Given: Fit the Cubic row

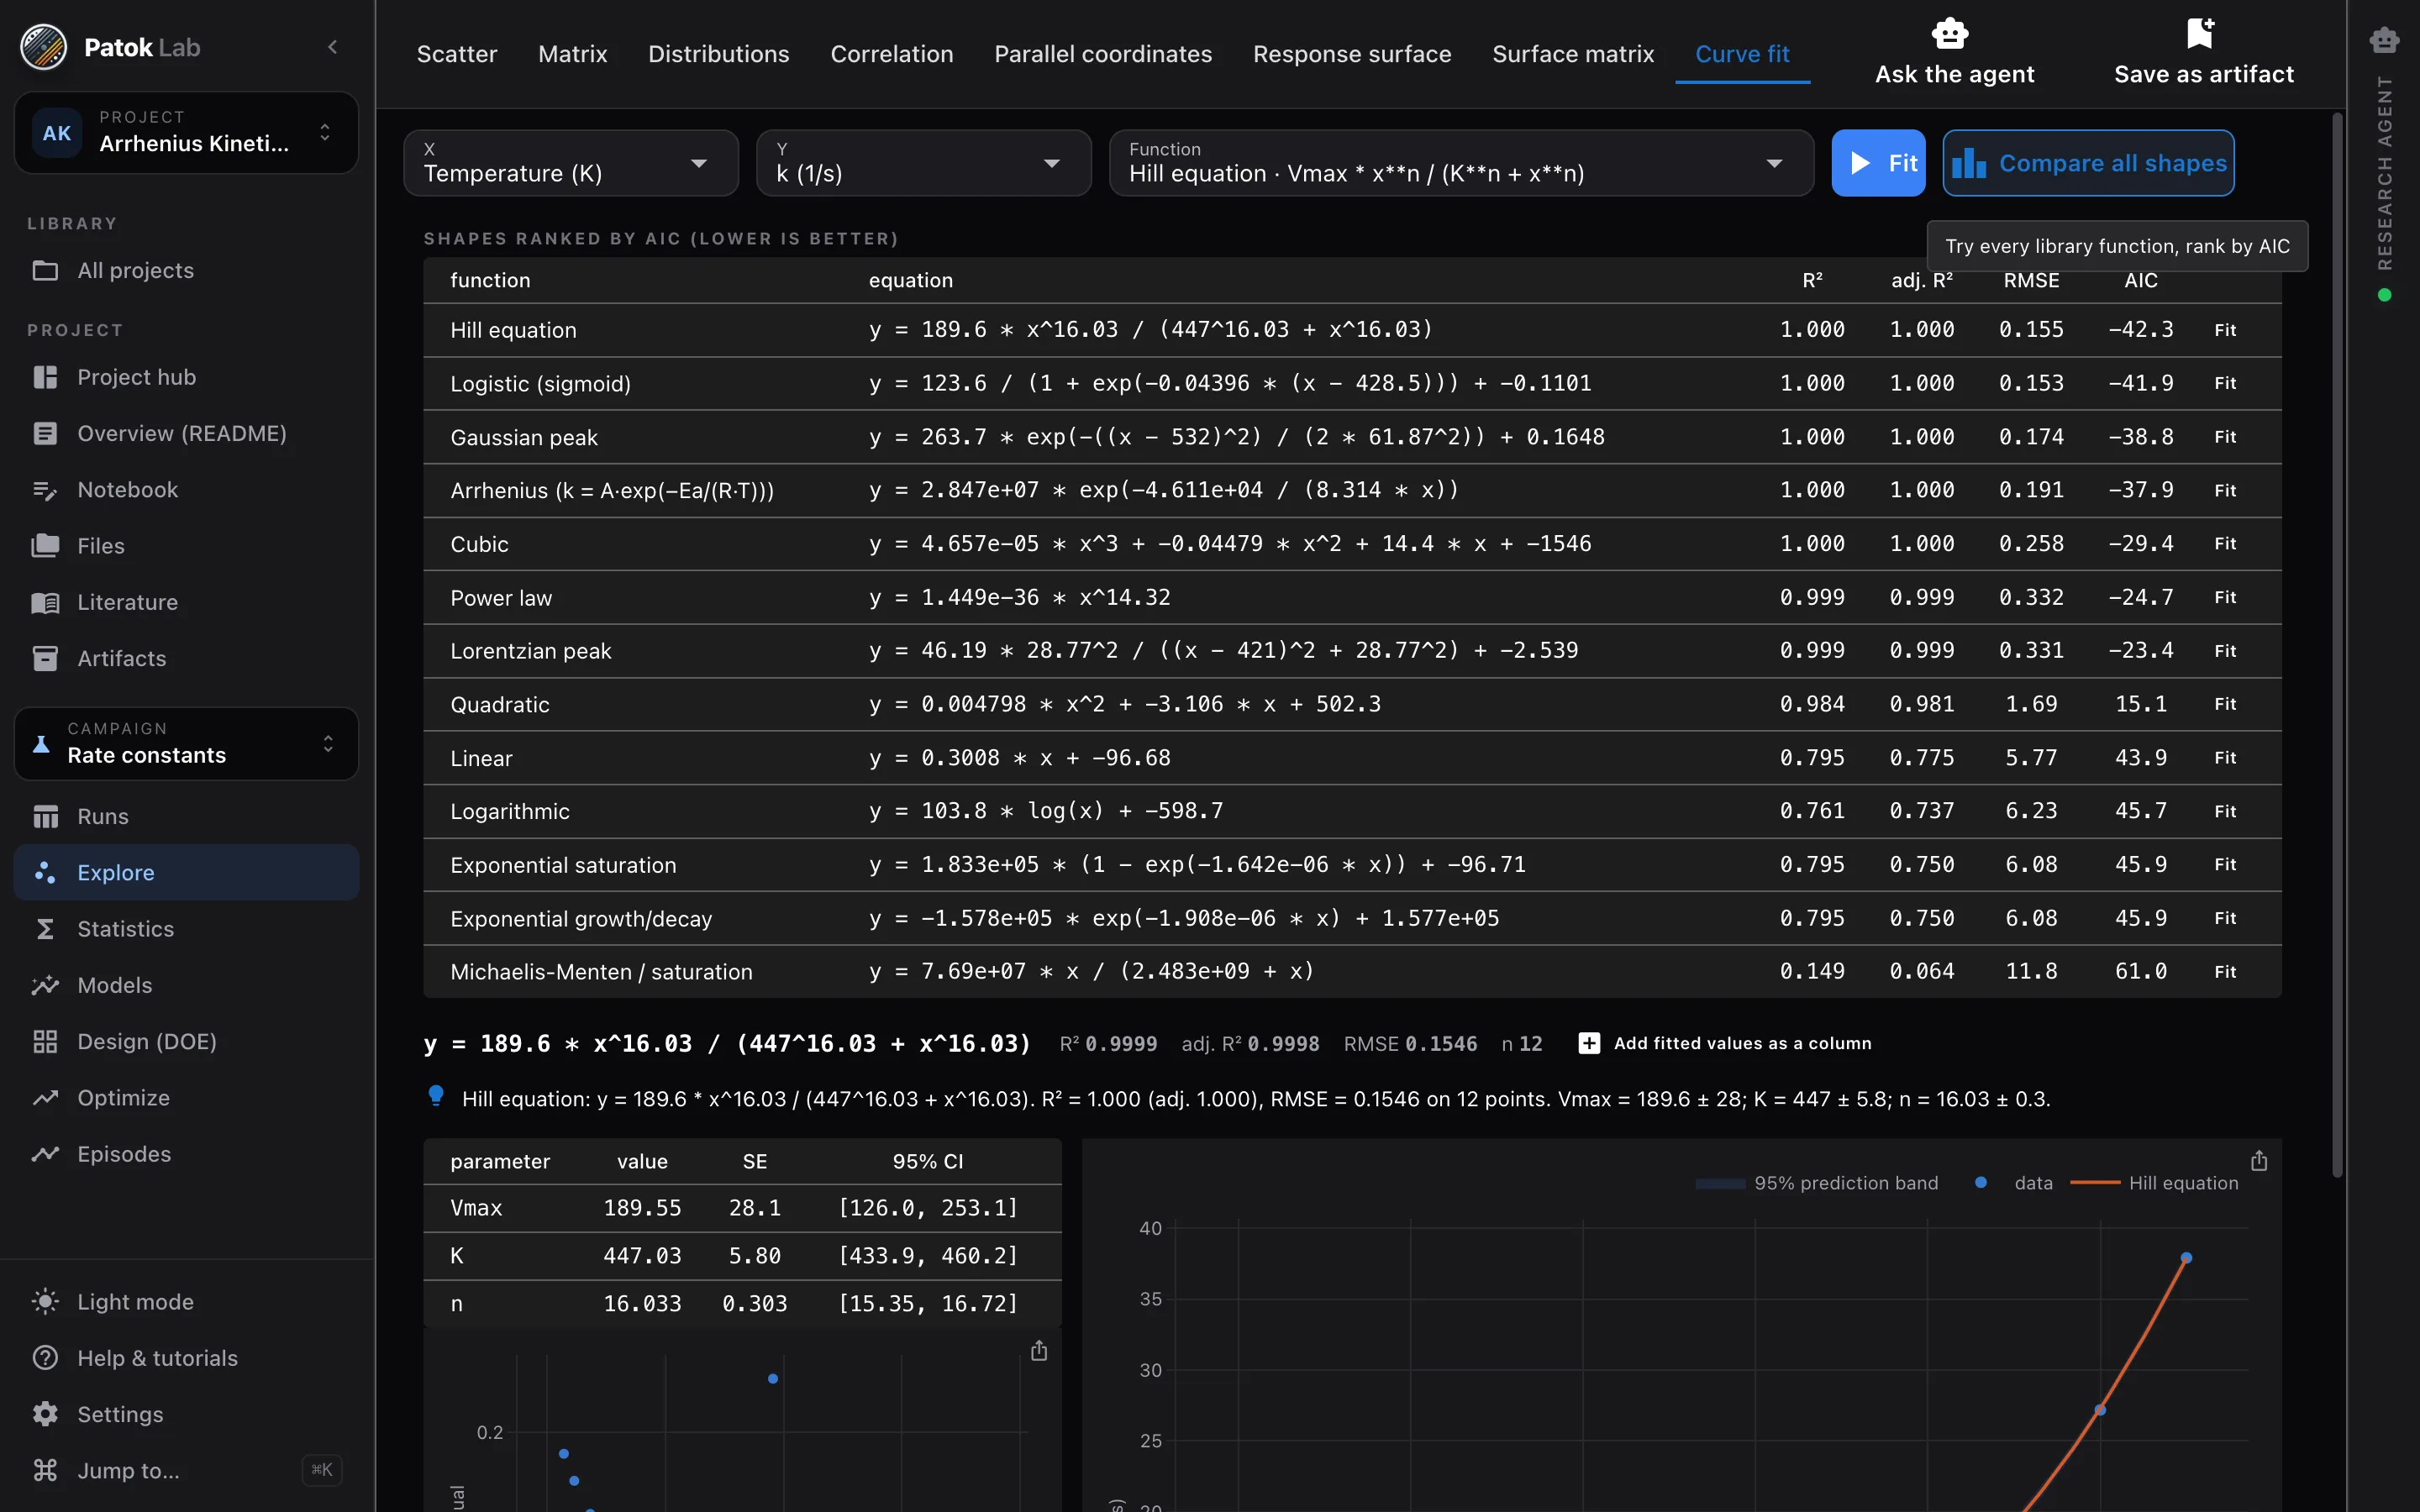Looking at the screenshot, I should tap(2225, 543).
